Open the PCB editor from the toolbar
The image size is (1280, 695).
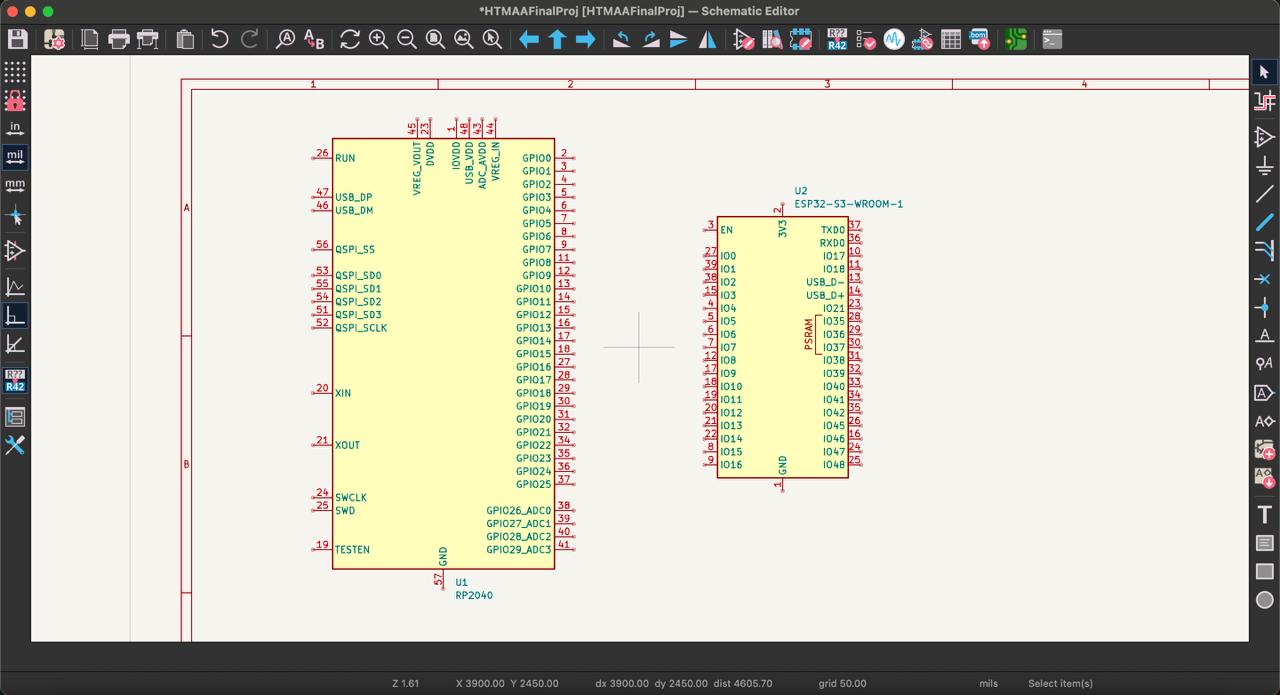(x=1016, y=40)
